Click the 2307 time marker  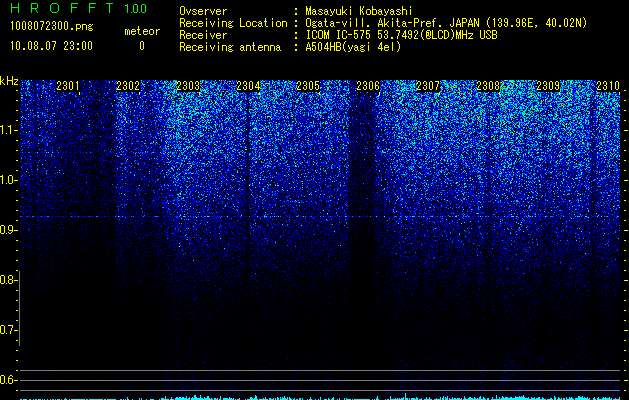tap(428, 86)
